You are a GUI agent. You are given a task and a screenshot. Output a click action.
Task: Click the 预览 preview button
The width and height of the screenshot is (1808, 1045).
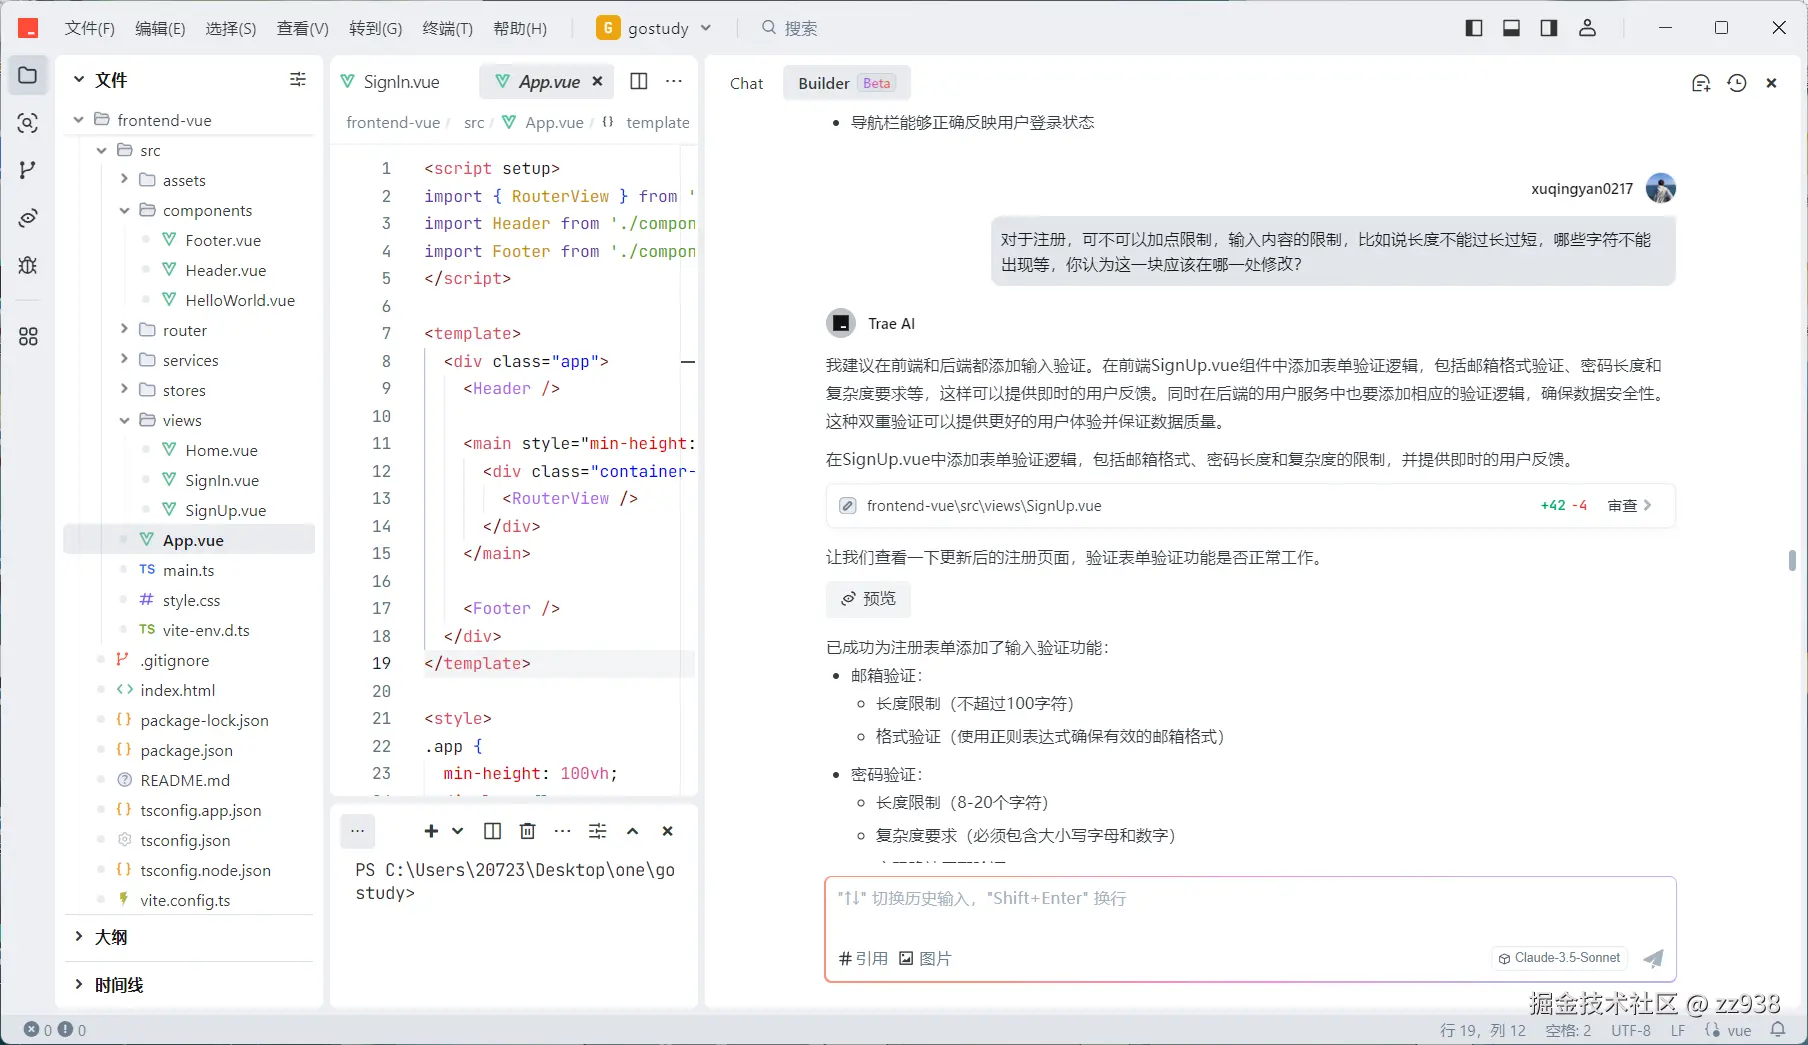[868, 598]
